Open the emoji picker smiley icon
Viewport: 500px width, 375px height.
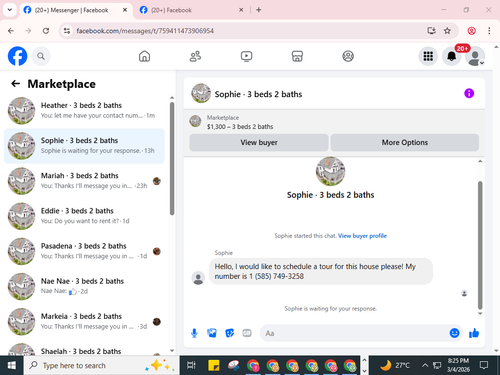[x=454, y=333]
